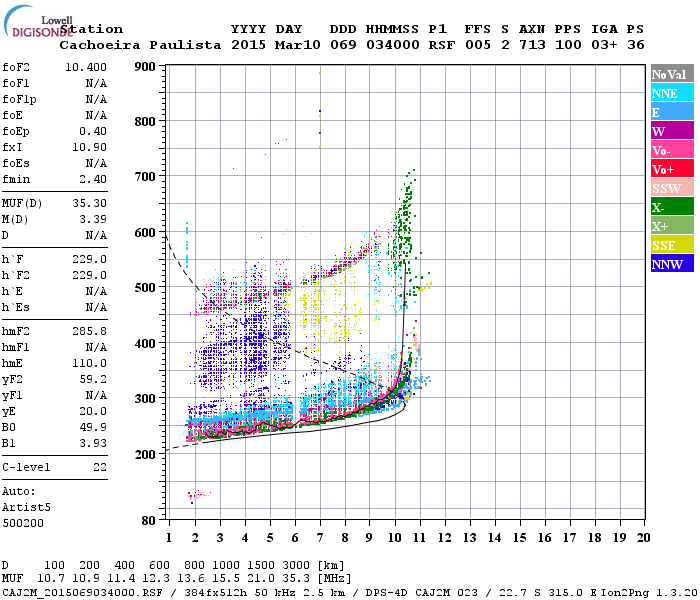Click the 500200 version number
Viewport: 700px width, 600px height.
click(23, 523)
